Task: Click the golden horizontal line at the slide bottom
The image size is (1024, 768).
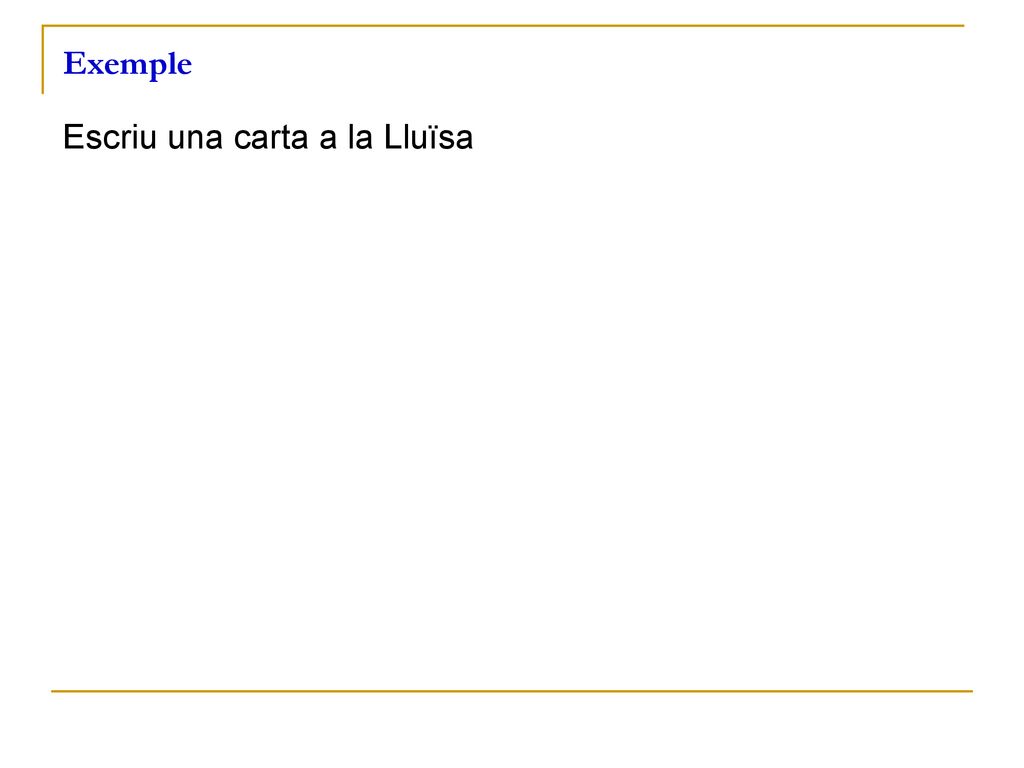Action: click(512, 691)
